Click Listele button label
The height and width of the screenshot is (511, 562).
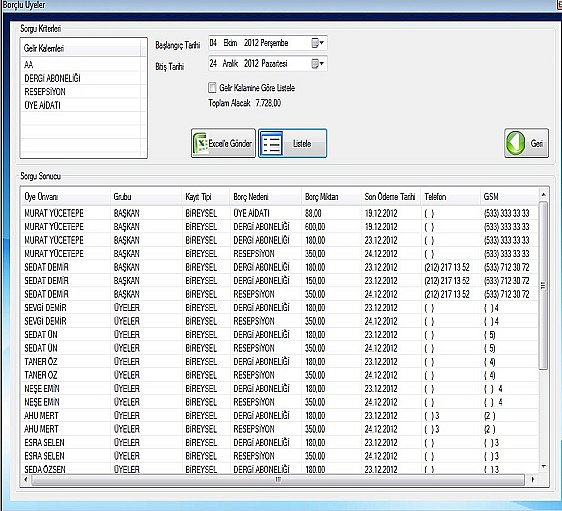point(302,144)
